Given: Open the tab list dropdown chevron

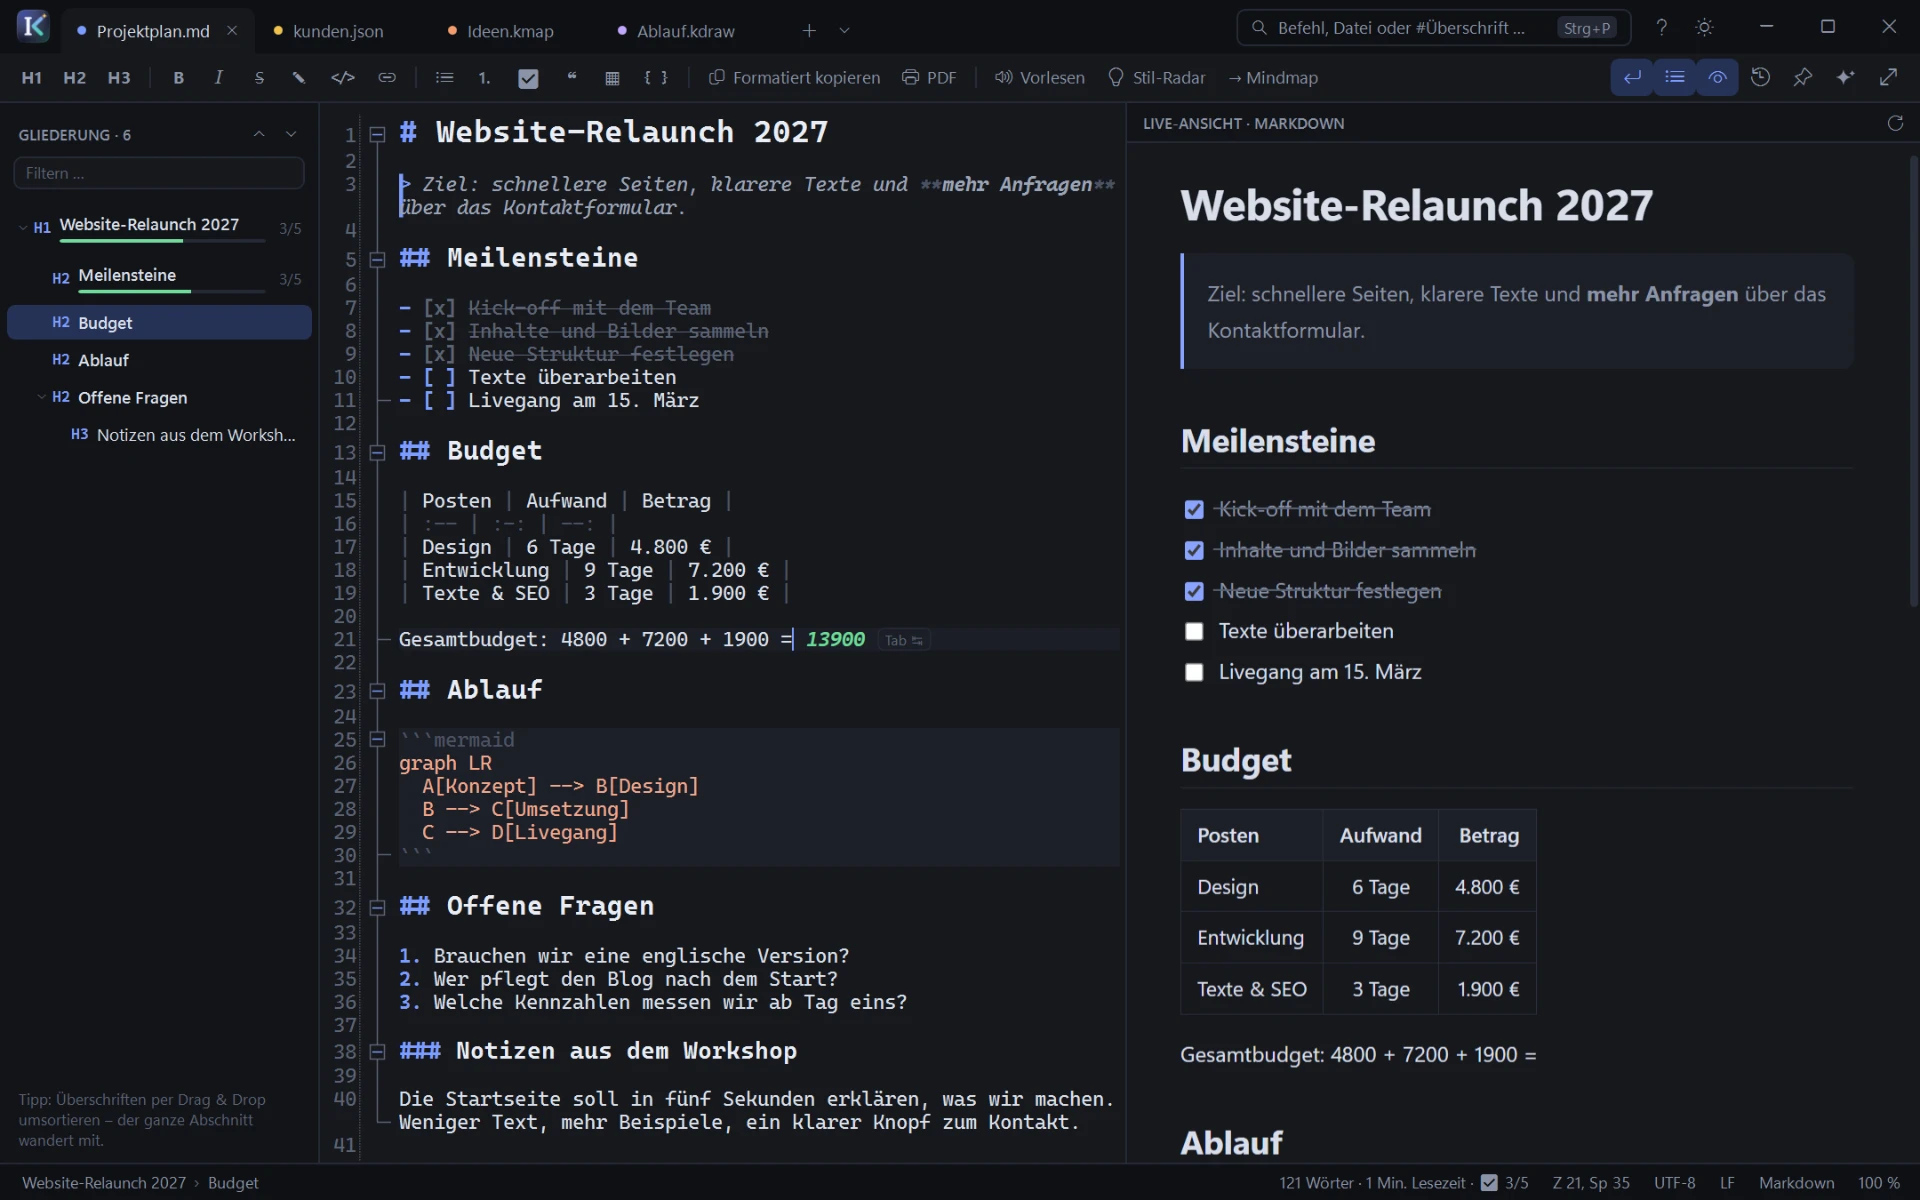Looking at the screenshot, I should click(x=845, y=31).
